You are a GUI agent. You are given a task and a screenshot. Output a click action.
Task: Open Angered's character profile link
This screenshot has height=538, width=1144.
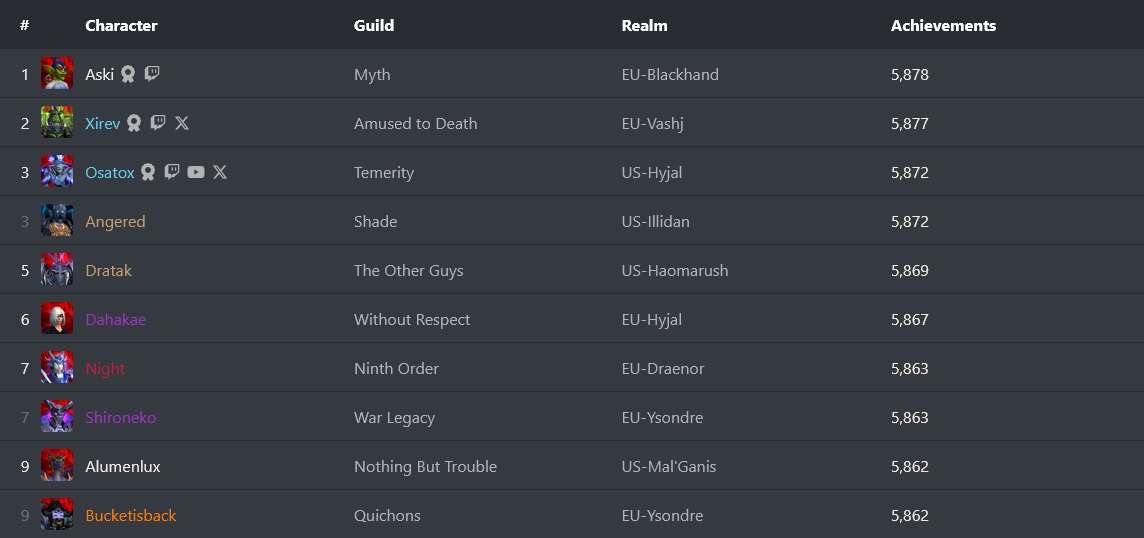(115, 221)
